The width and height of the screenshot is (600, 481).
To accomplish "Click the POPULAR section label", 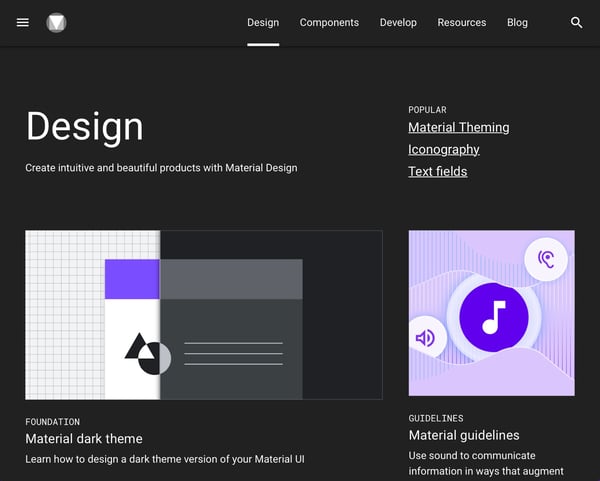I will tap(427, 110).
